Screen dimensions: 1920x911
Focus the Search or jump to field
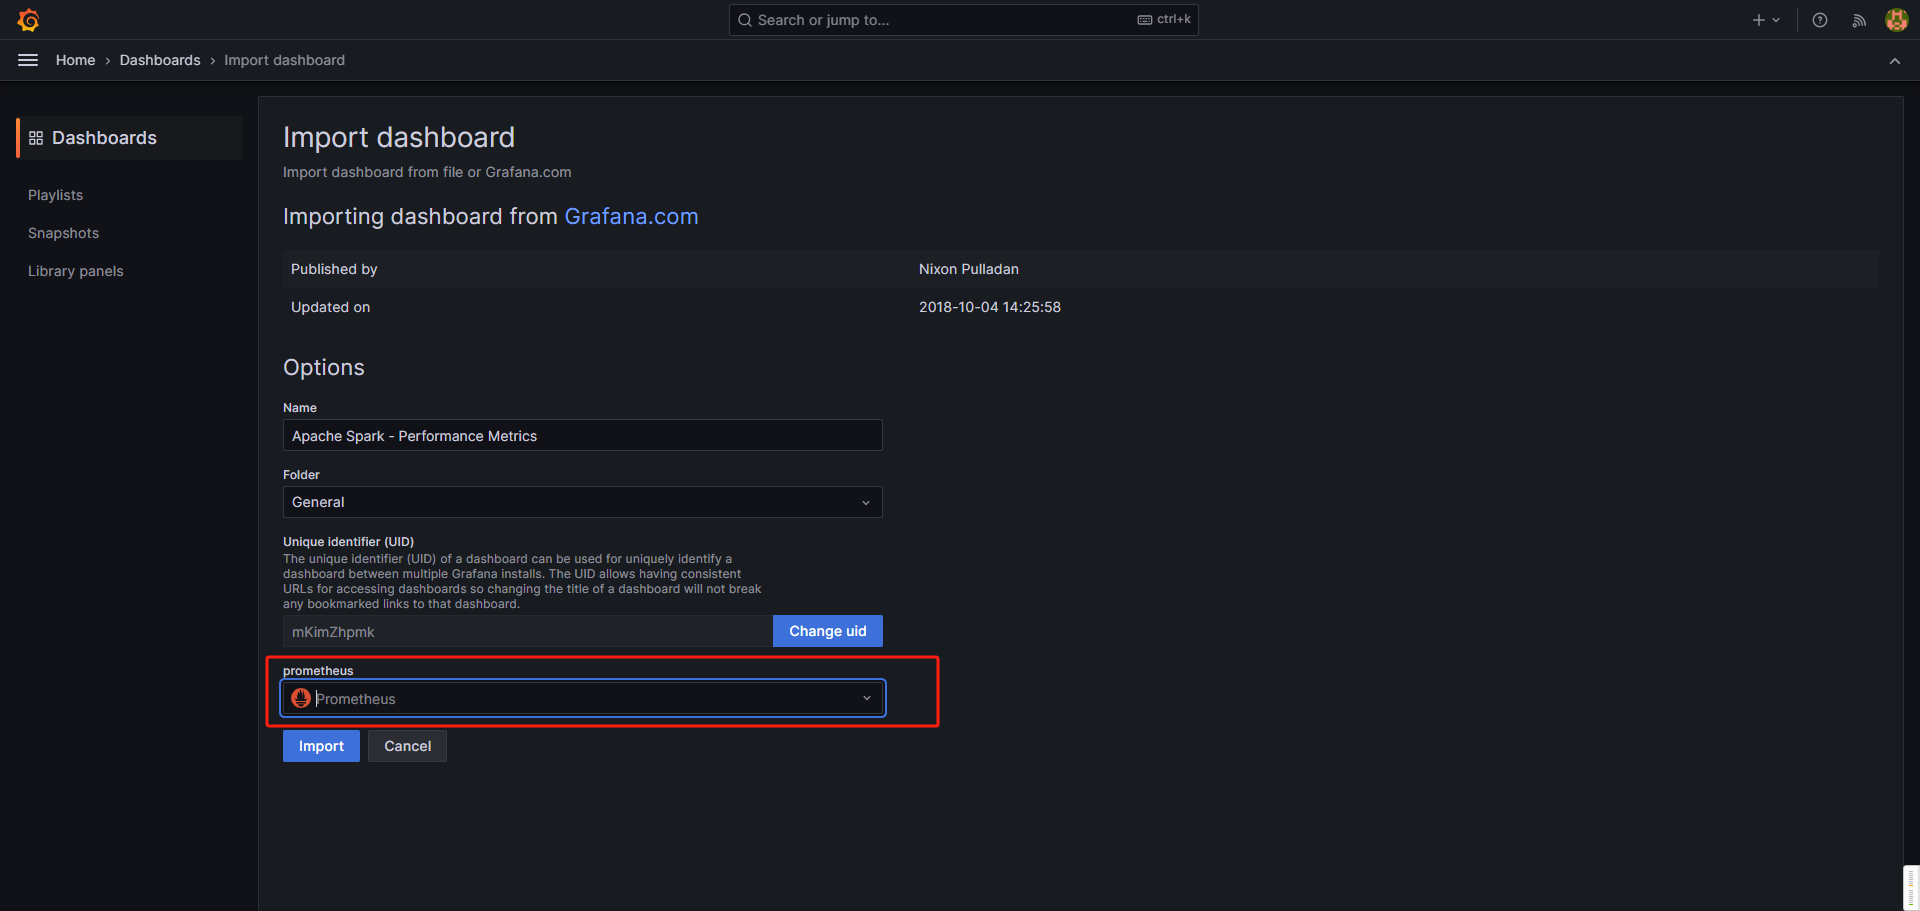(x=963, y=20)
